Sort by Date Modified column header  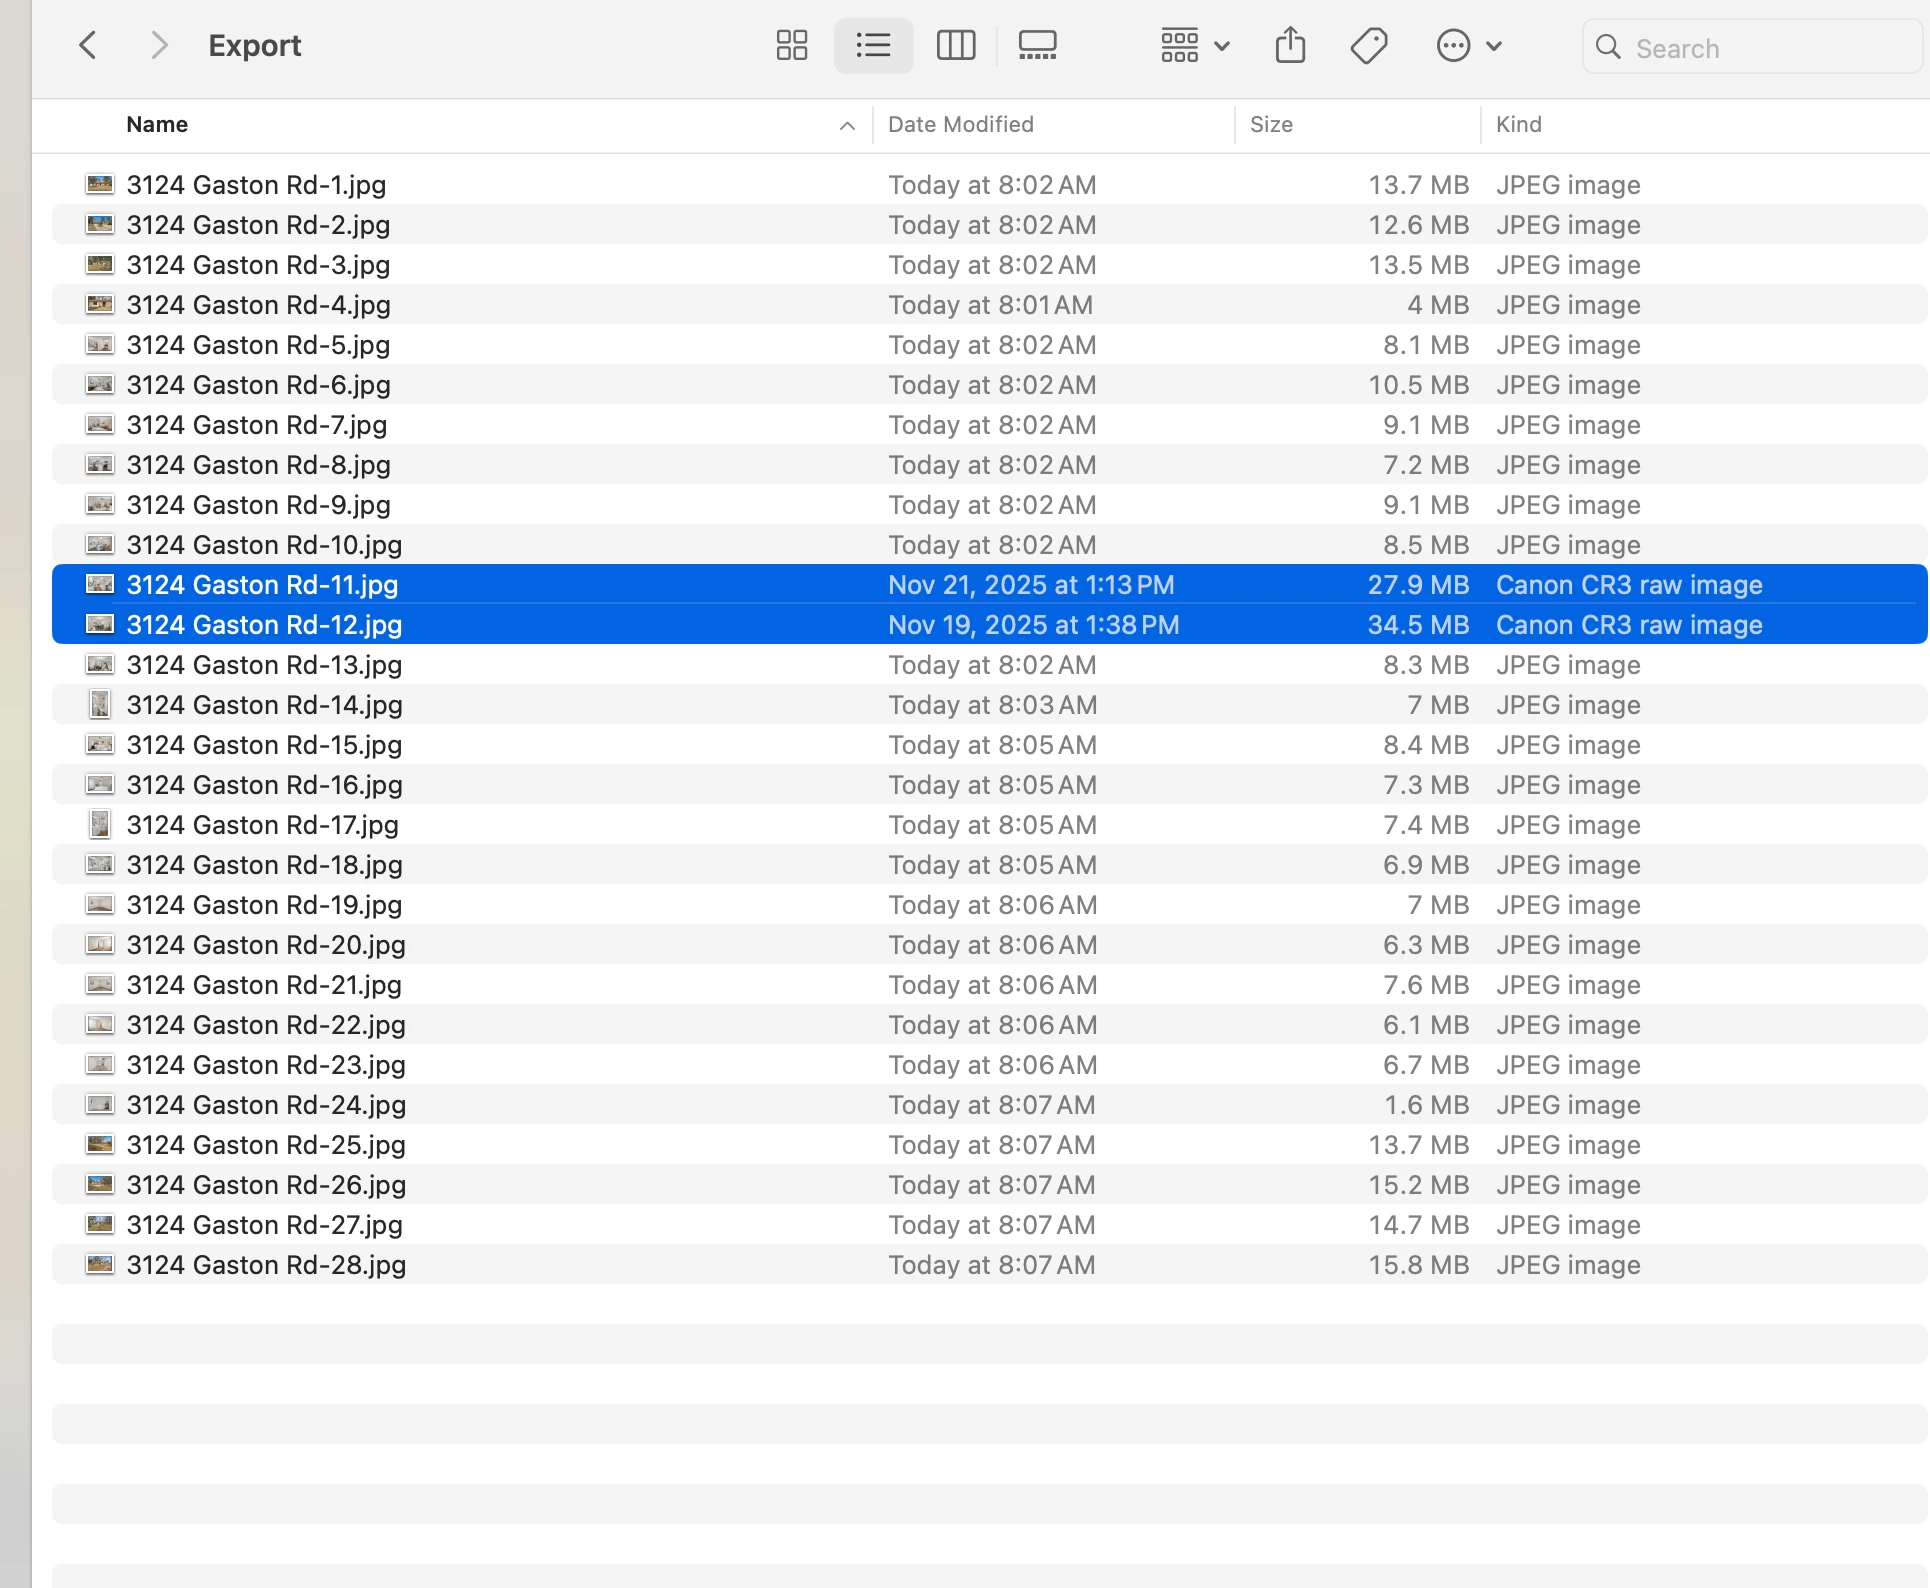[x=961, y=124]
